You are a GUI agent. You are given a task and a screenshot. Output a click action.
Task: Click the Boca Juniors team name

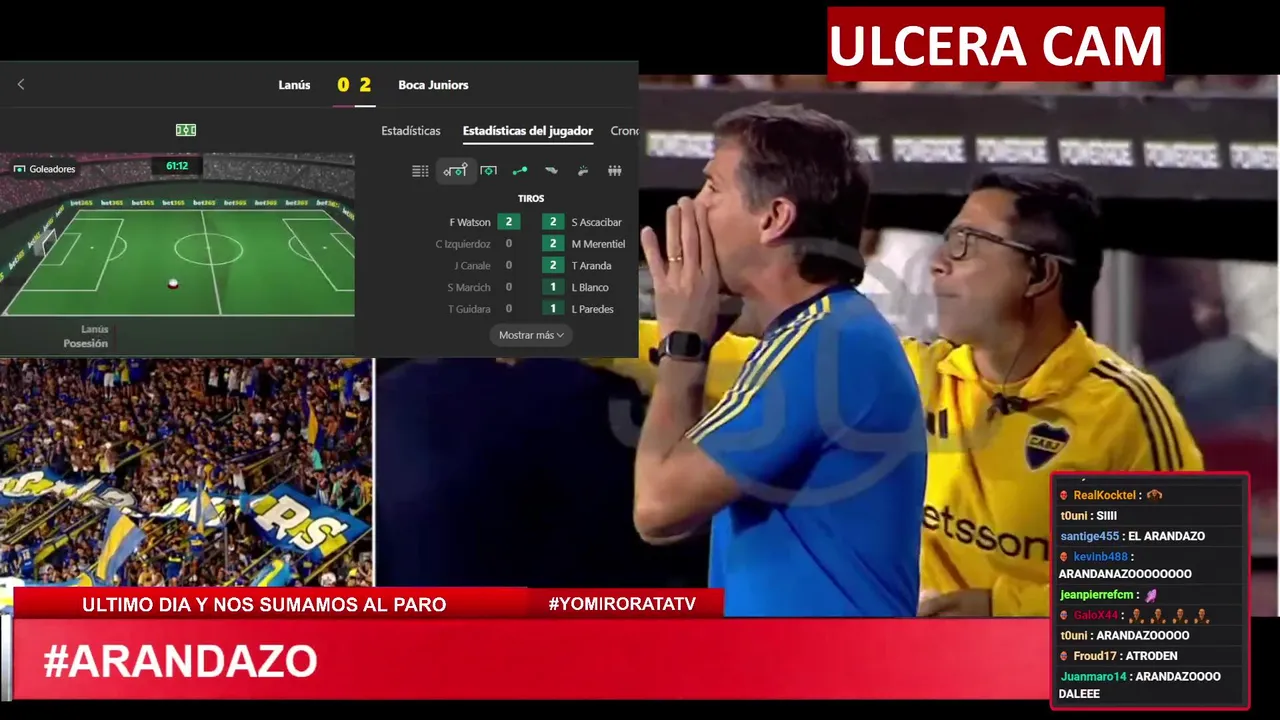tap(433, 85)
